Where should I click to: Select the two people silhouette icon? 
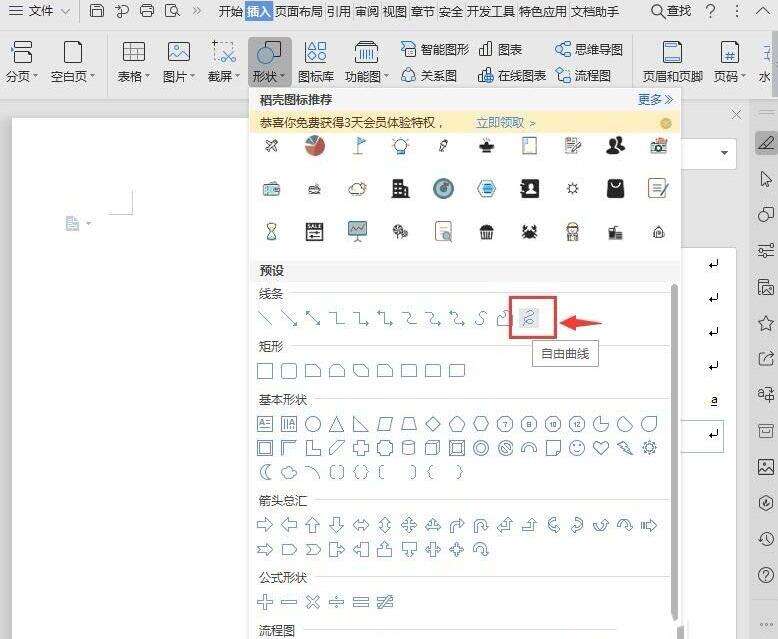pyautogui.click(x=615, y=146)
